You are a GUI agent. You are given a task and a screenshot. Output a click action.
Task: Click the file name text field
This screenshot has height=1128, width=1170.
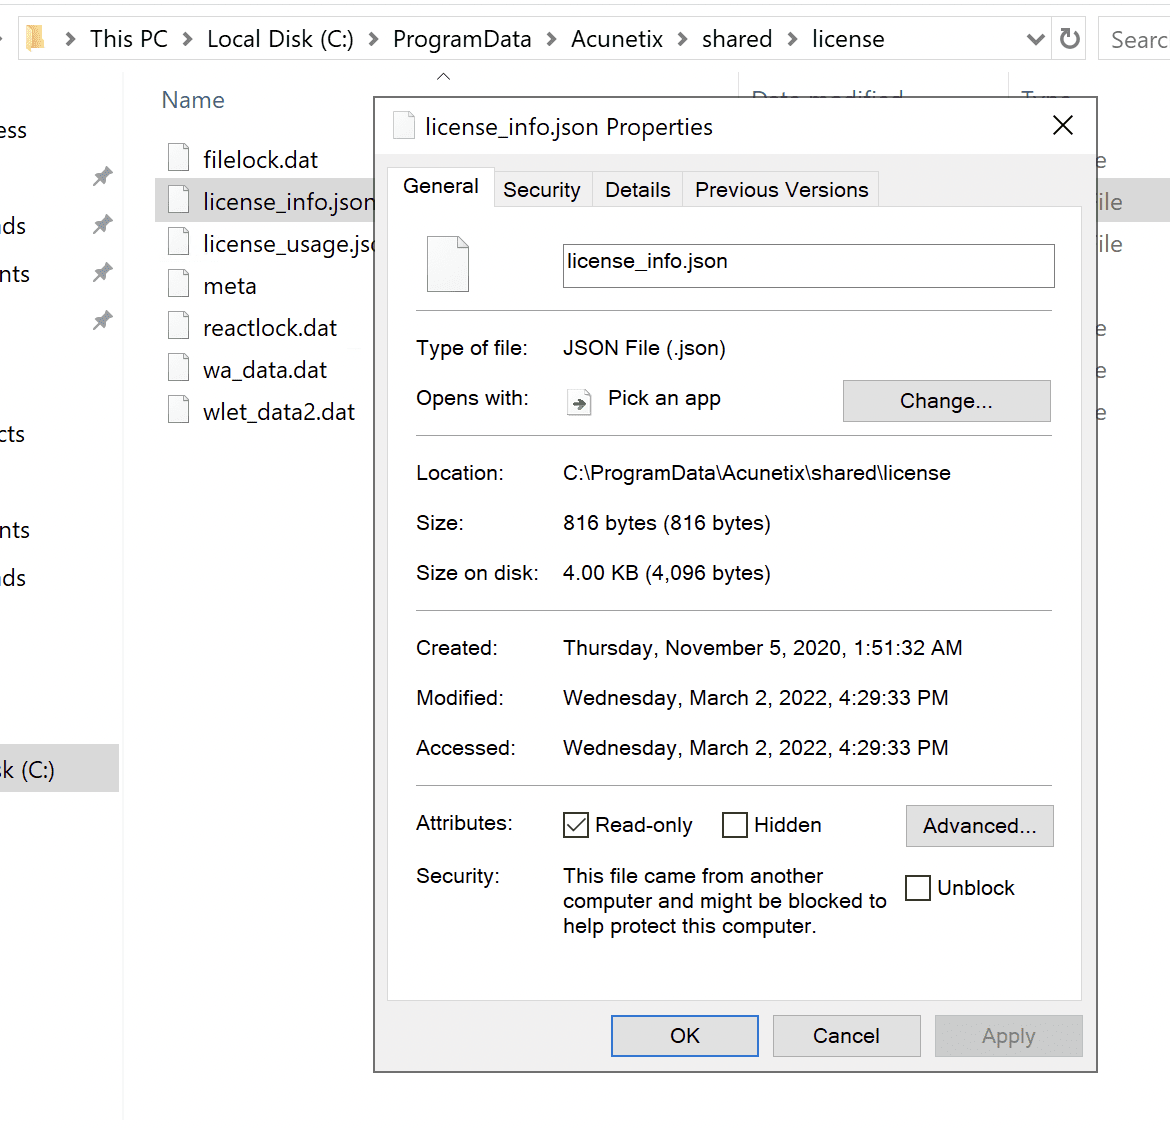(808, 266)
